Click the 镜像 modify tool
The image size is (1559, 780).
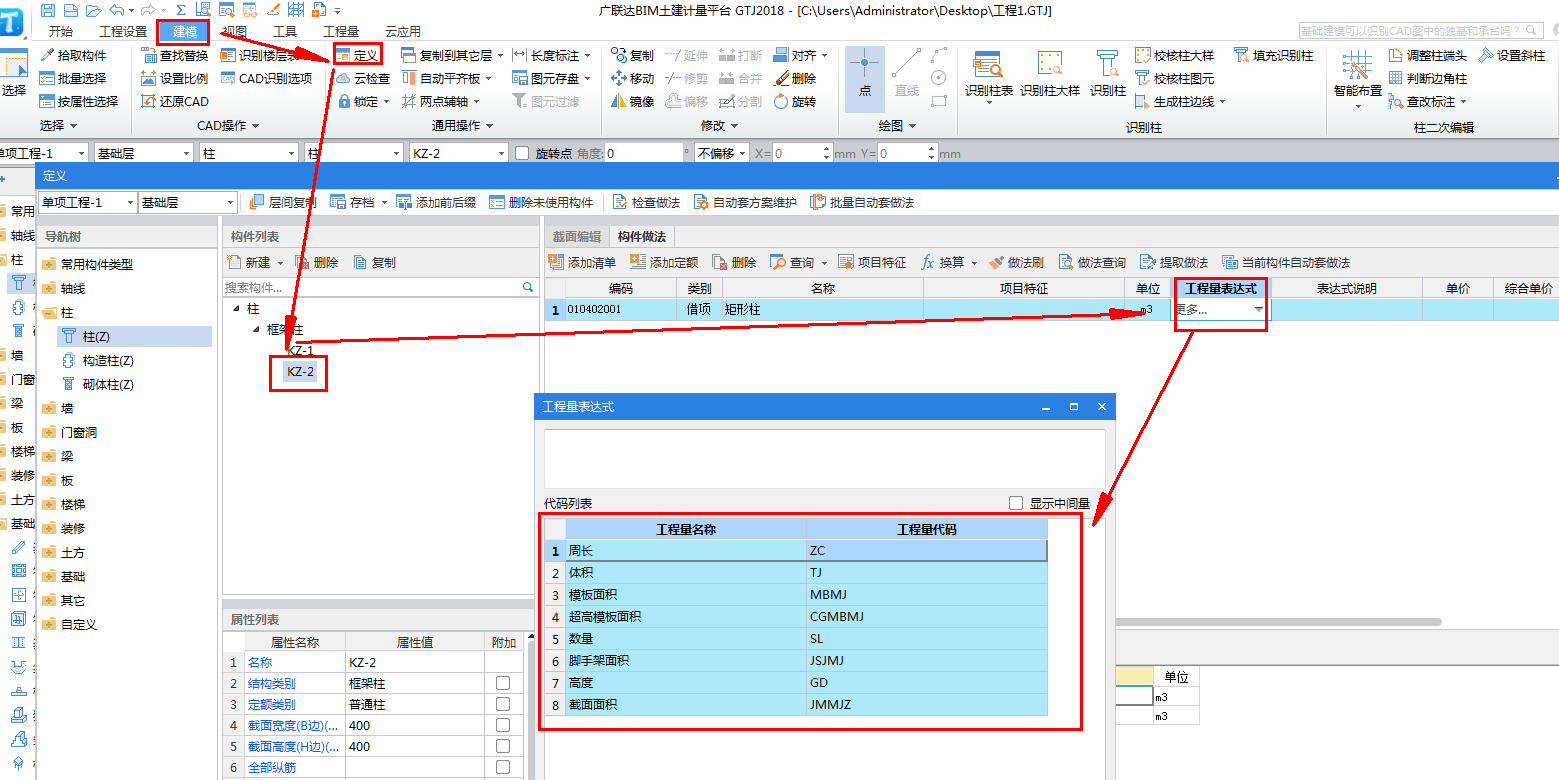(632, 101)
